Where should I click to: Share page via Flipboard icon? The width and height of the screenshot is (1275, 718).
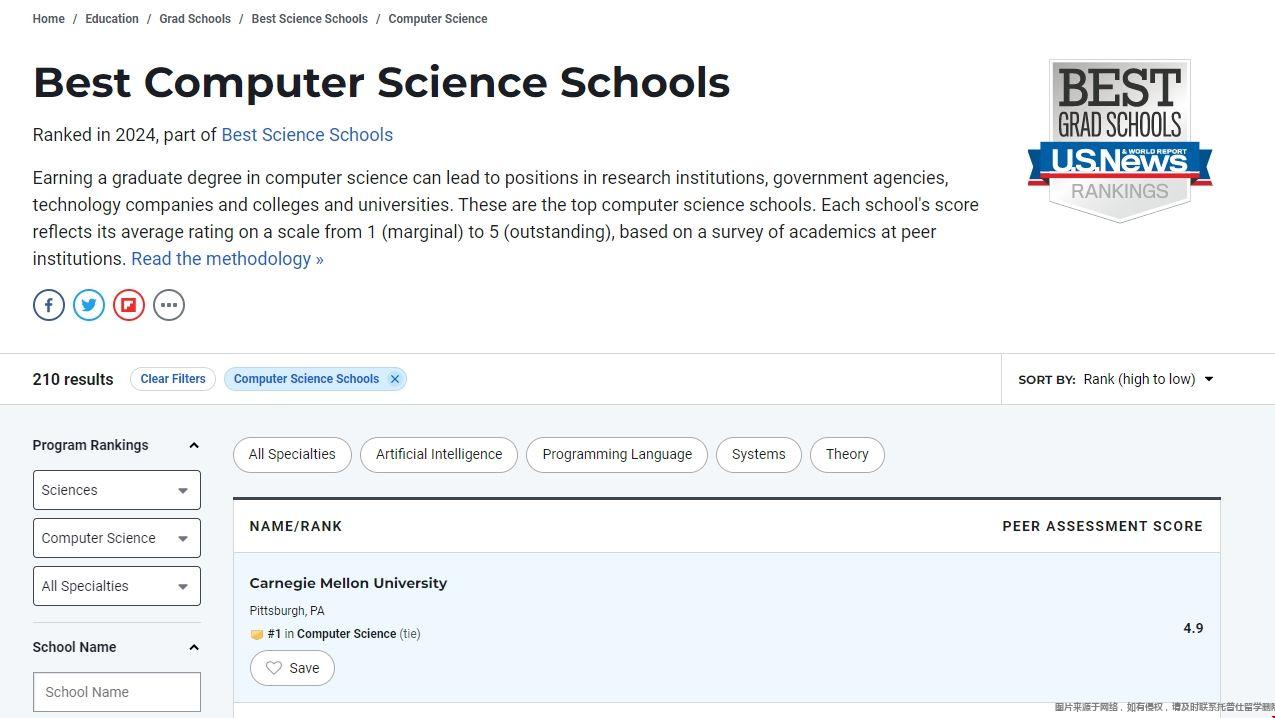pyautogui.click(x=129, y=305)
